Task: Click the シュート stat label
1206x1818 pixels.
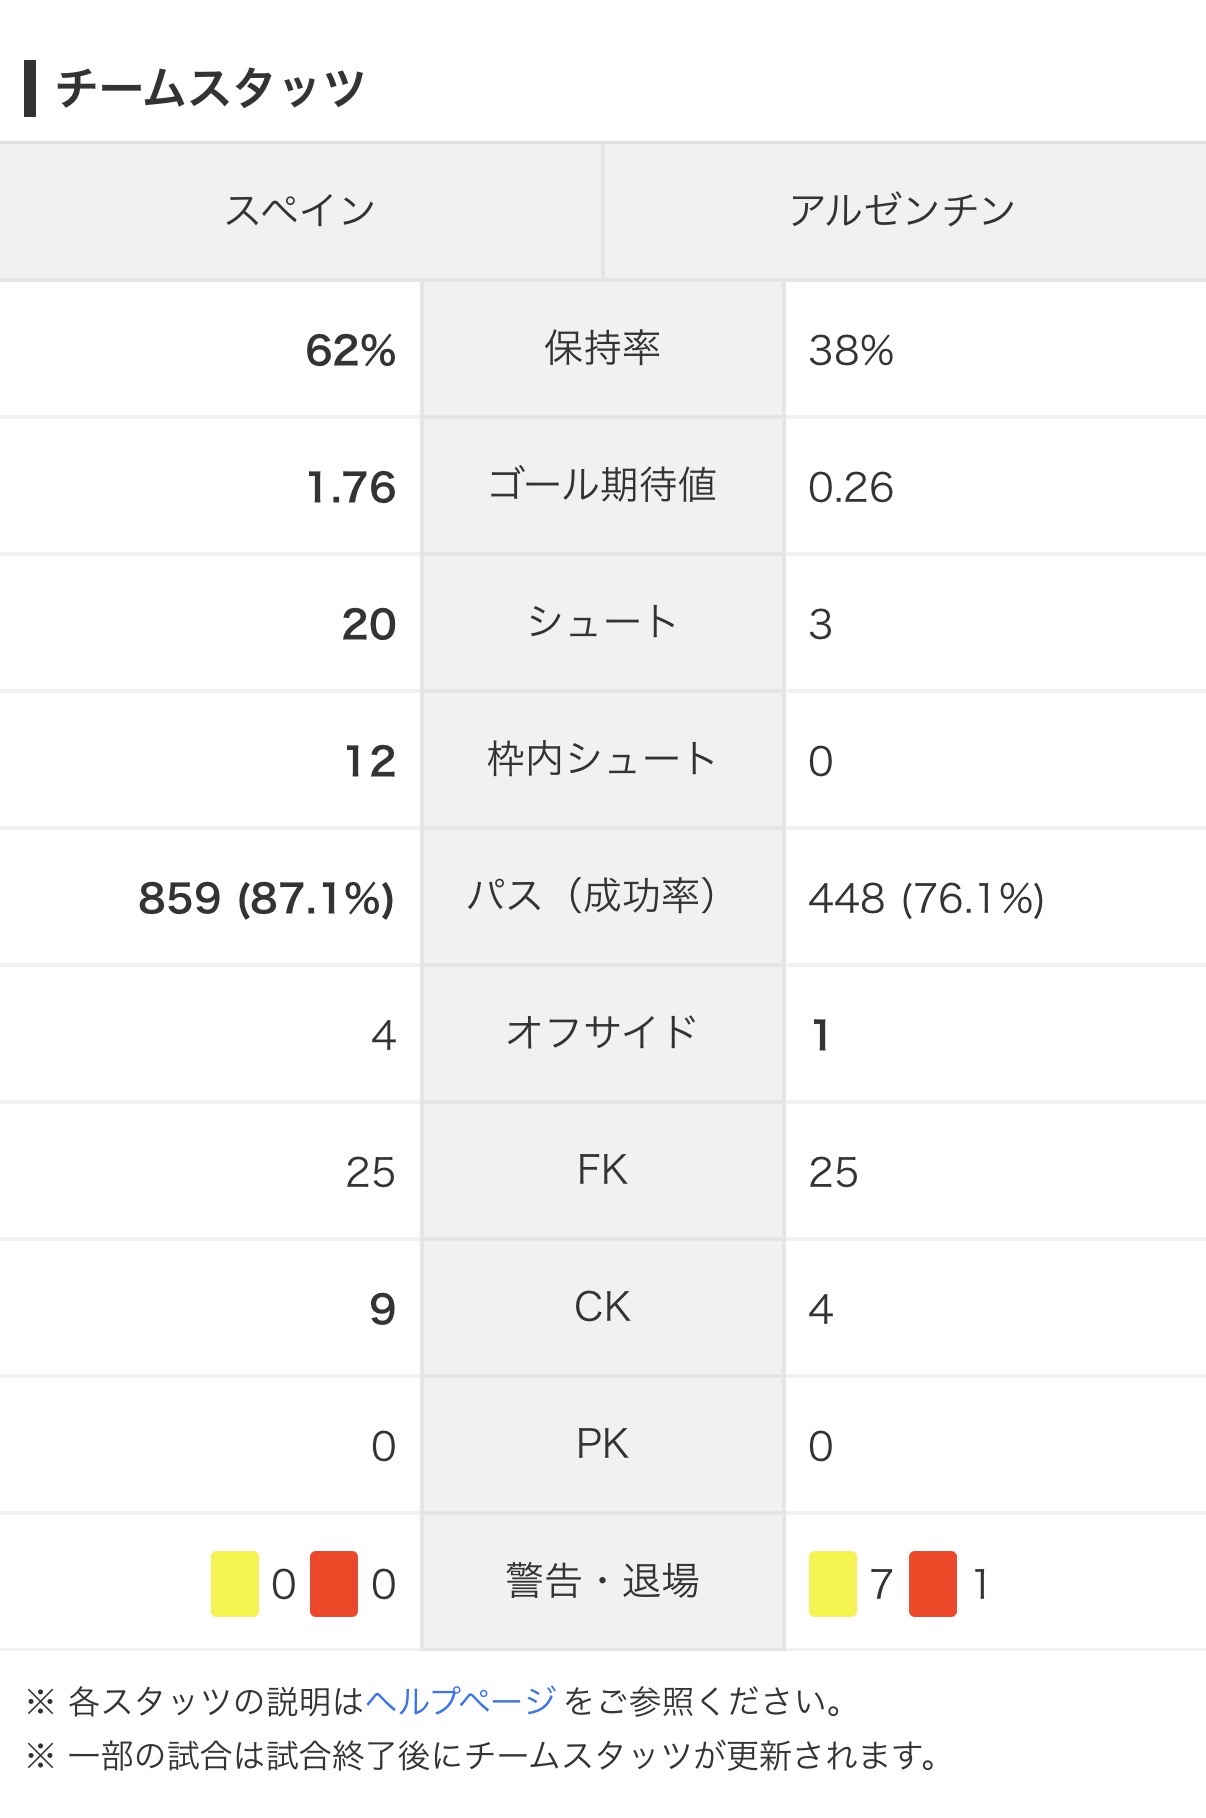Action: [x=603, y=623]
